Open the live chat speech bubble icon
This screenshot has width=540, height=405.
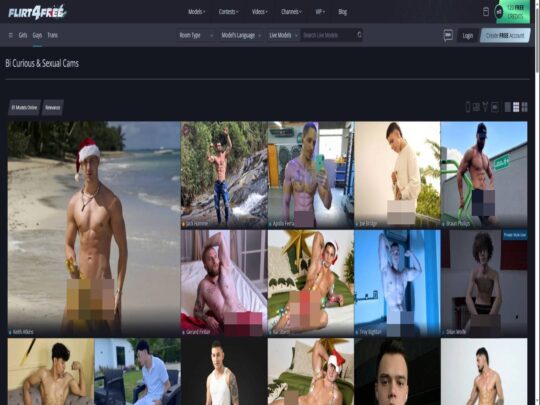click(x=448, y=35)
